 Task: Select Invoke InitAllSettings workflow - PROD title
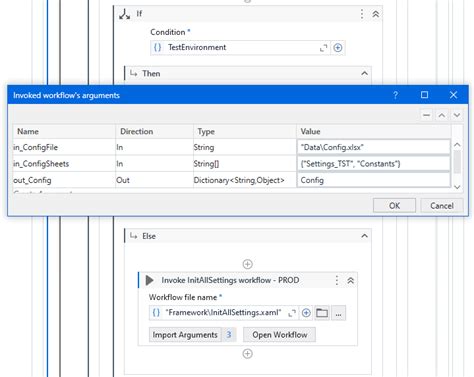[230, 280]
